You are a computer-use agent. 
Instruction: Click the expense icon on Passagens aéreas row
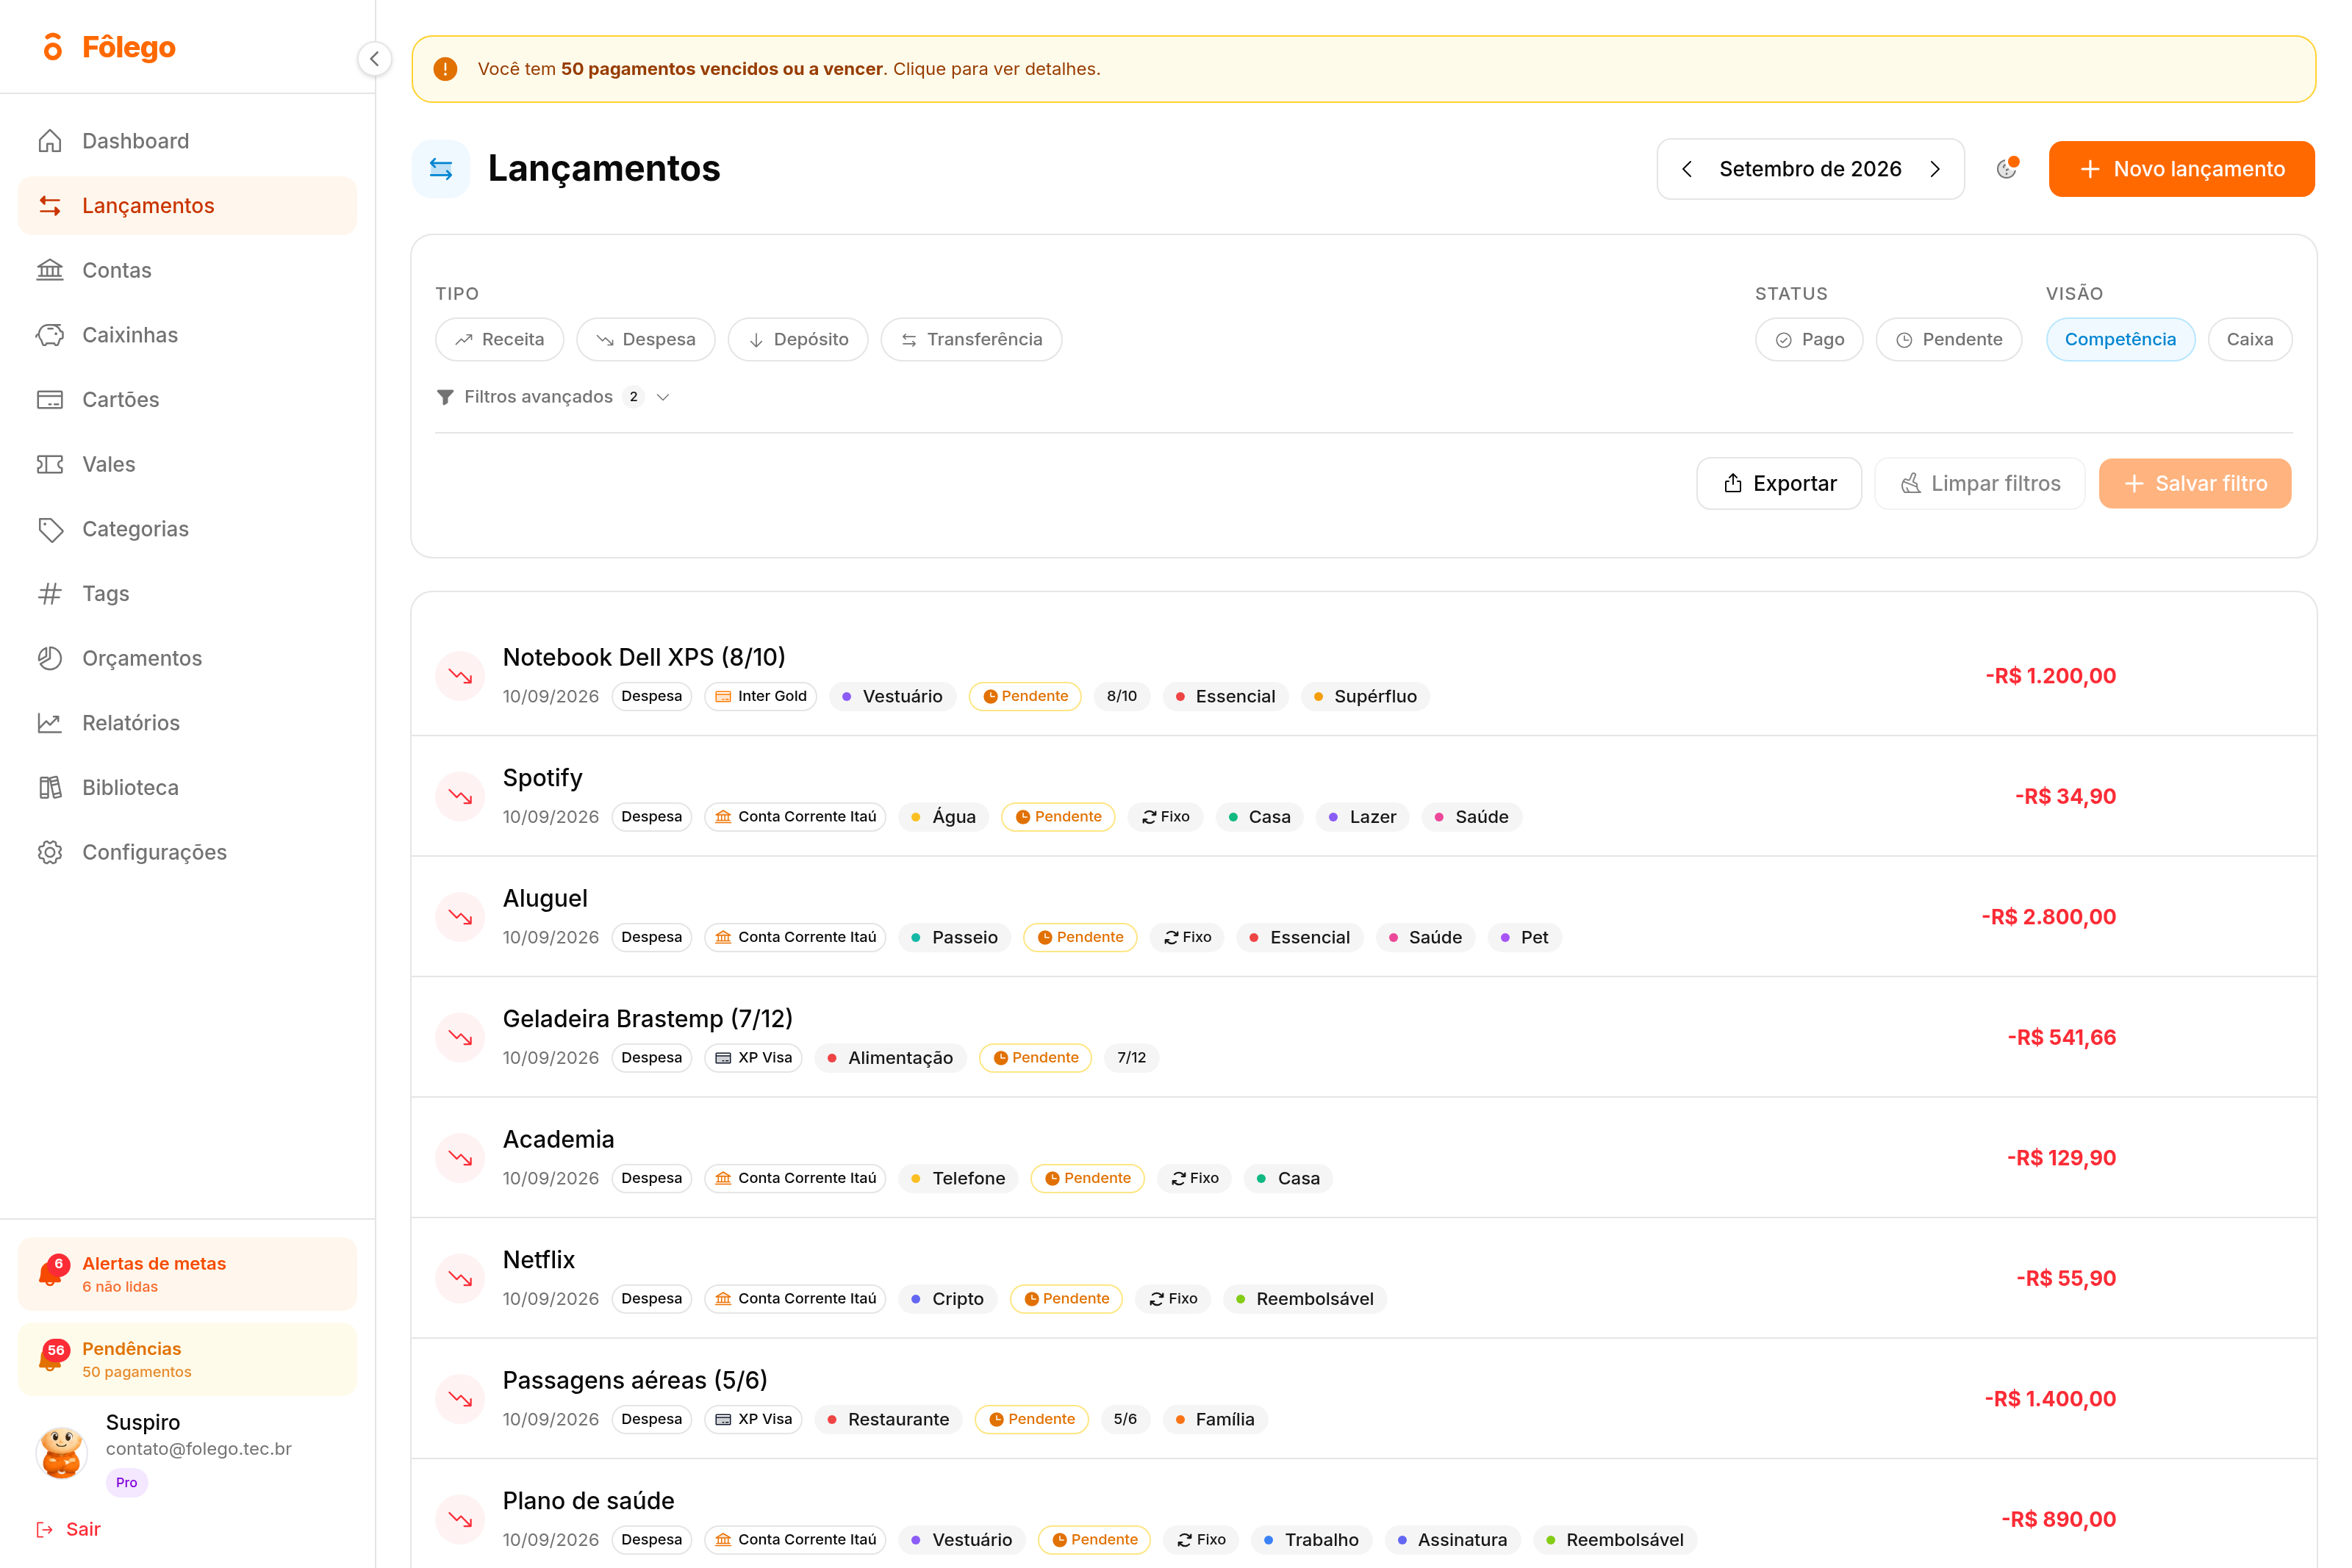(460, 1399)
